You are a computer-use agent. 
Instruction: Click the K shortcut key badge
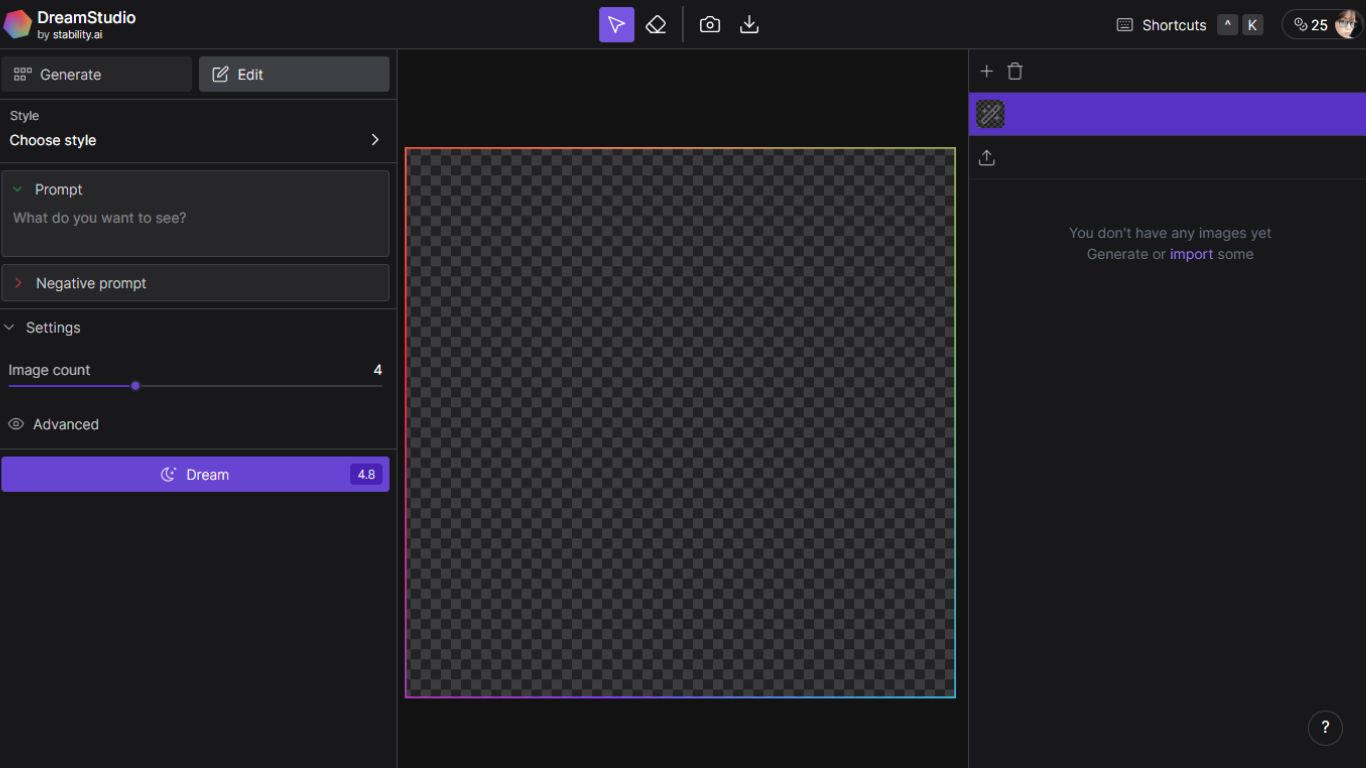1252,25
